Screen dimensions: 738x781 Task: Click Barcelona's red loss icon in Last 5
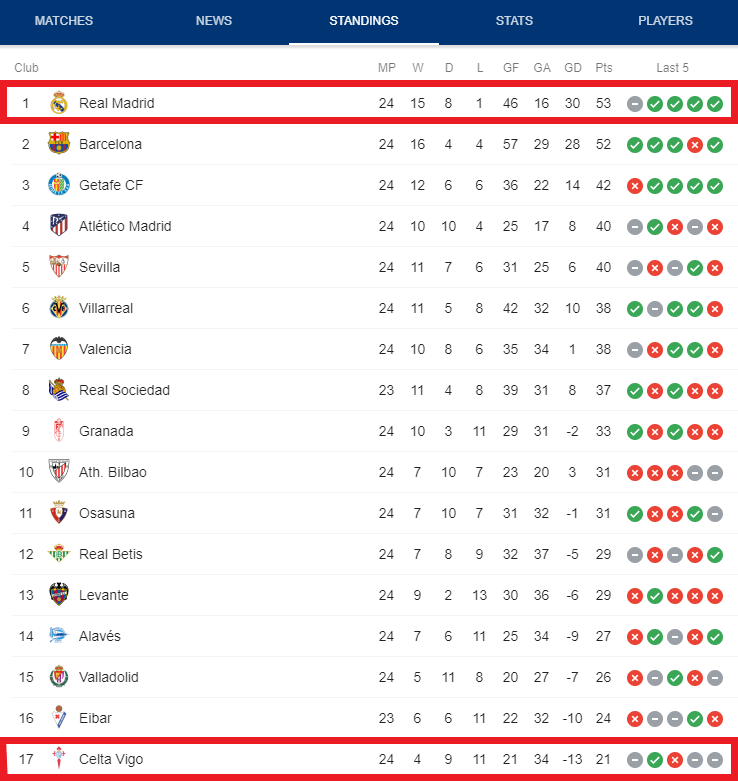click(x=695, y=145)
